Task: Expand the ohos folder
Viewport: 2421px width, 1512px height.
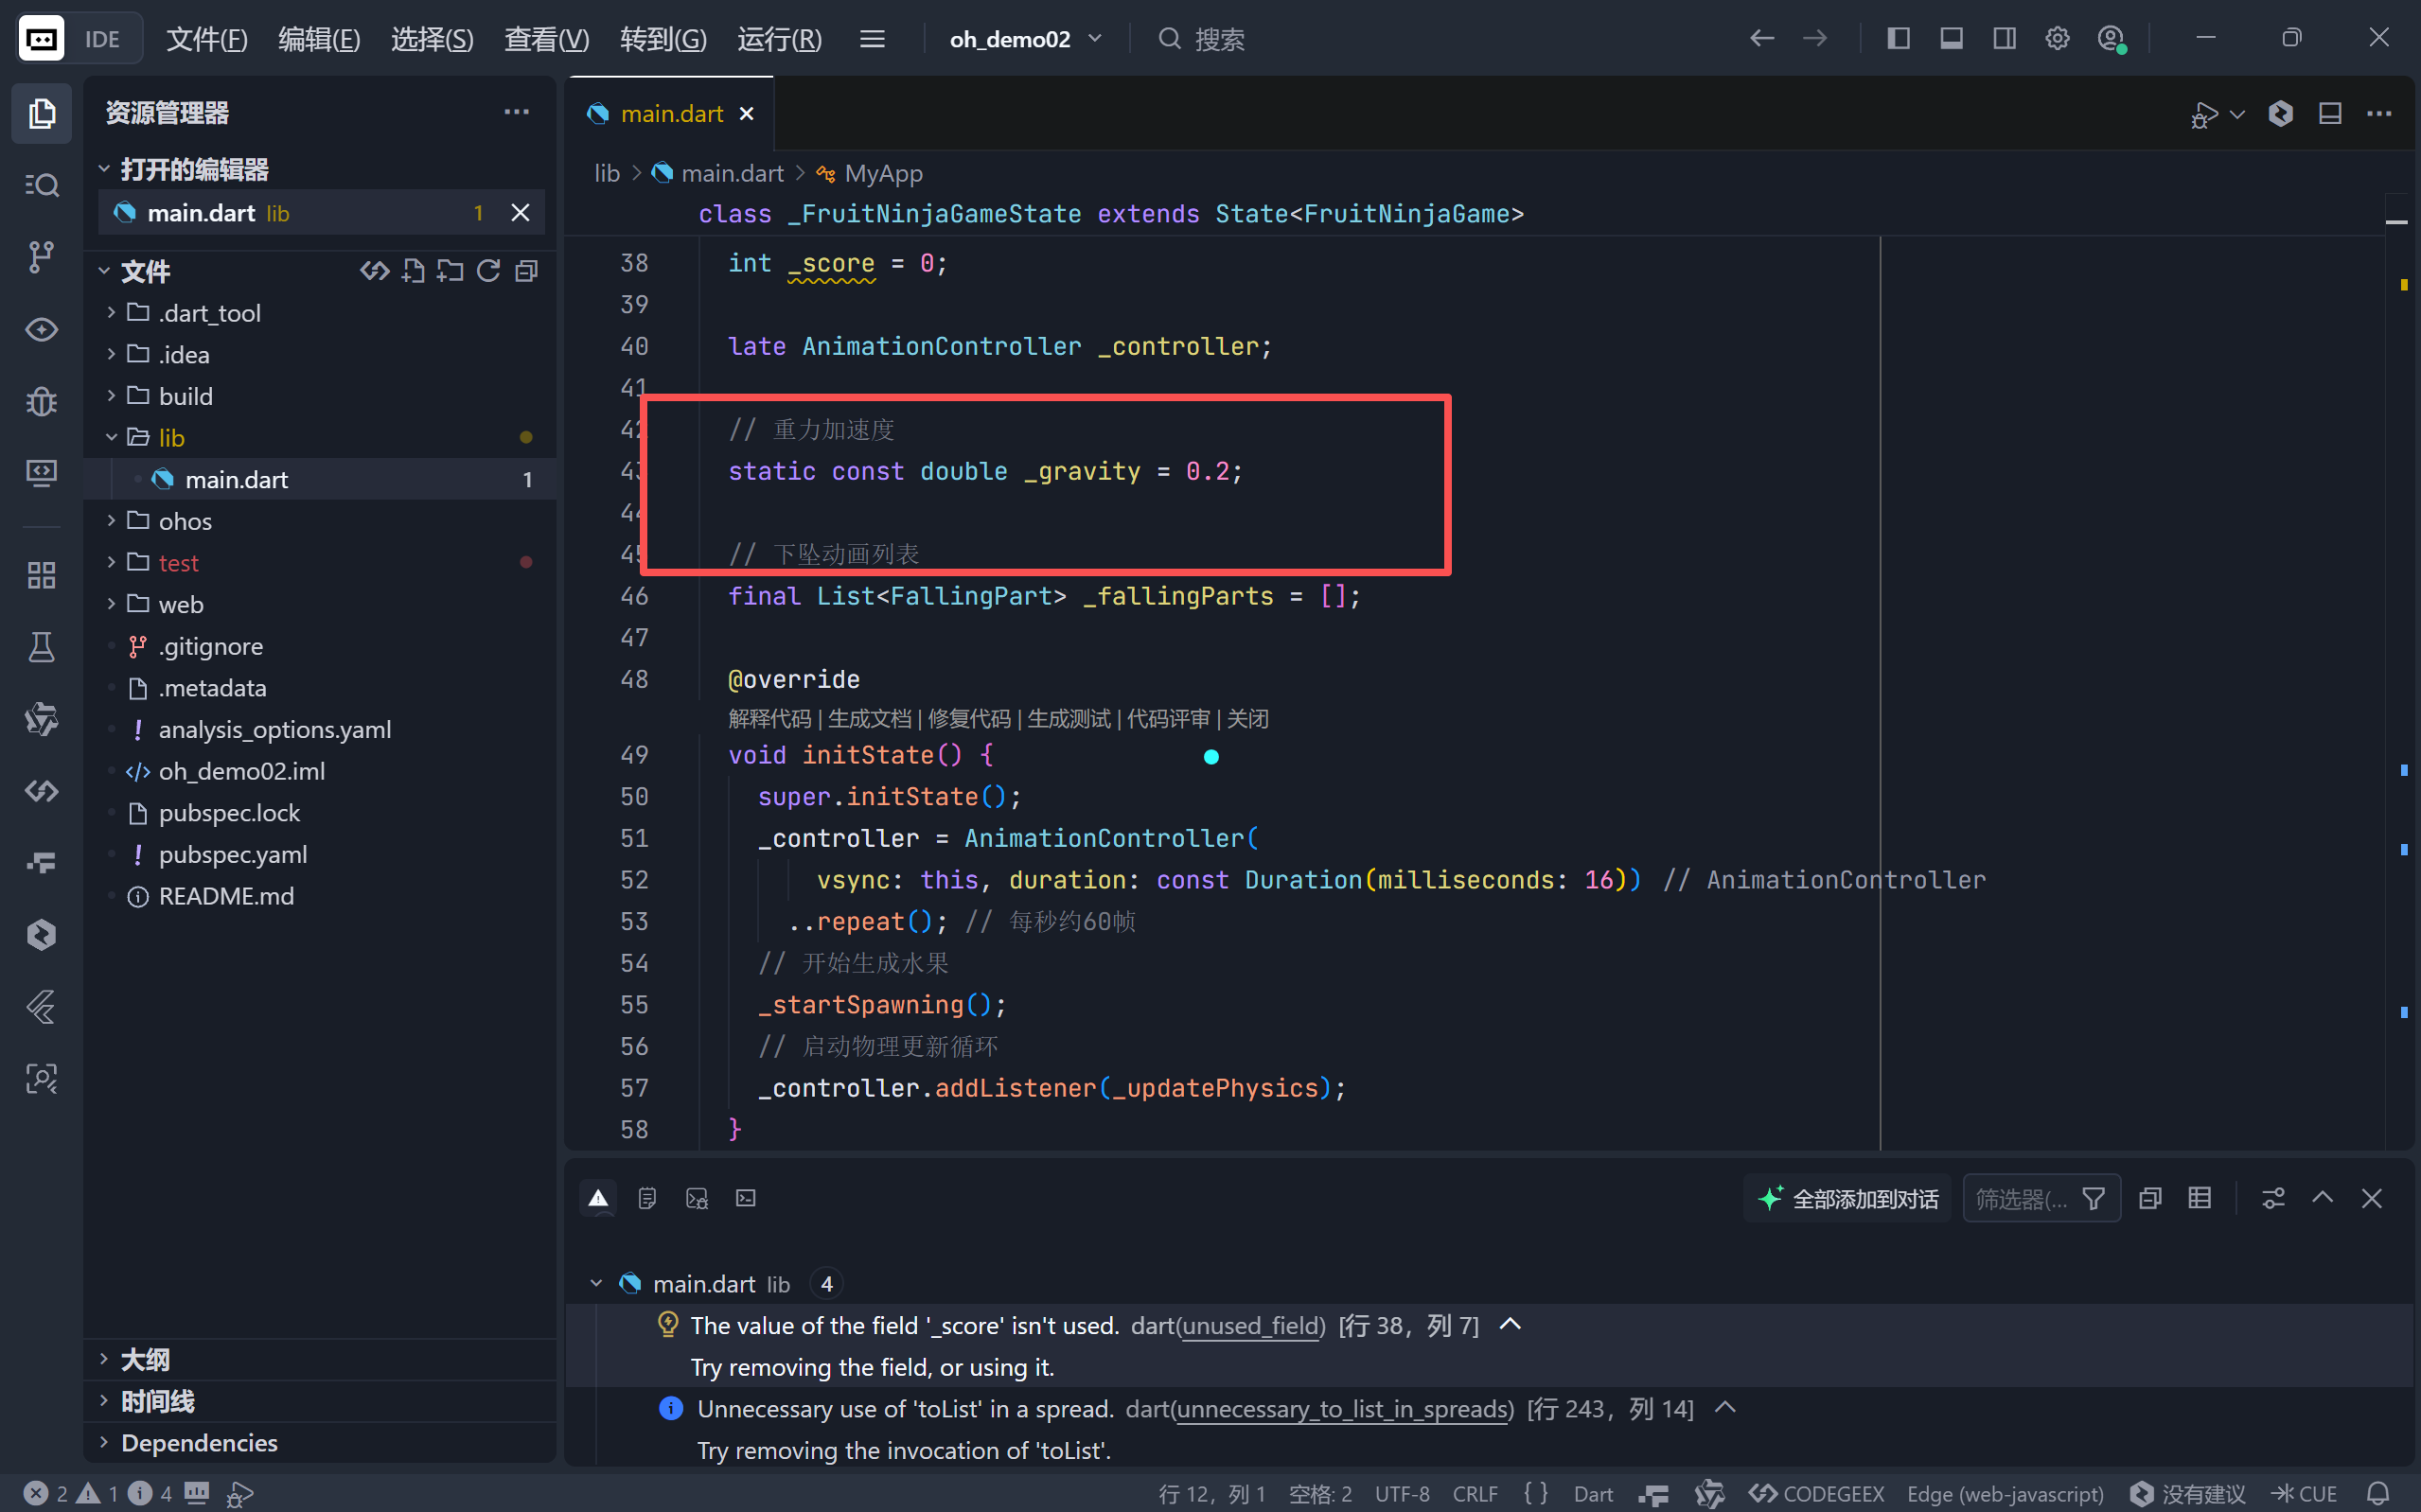Action: (185, 521)
